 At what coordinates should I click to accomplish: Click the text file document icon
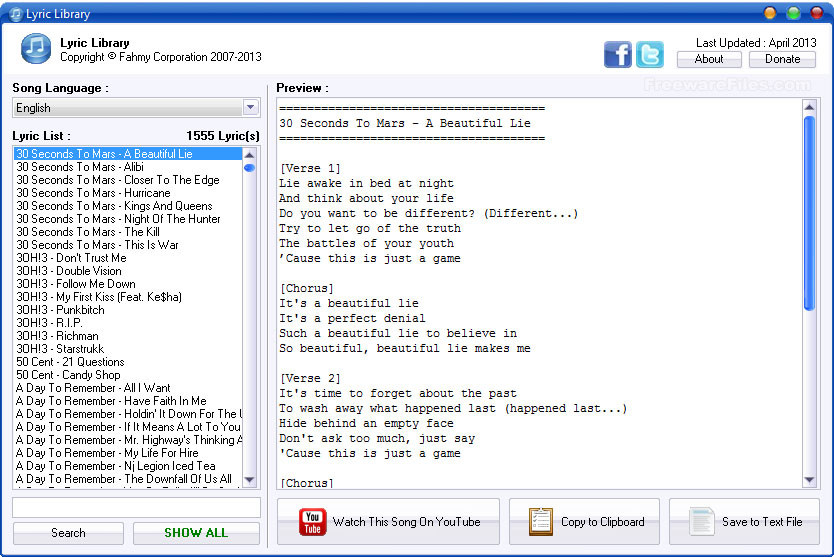tap(702, 521)
